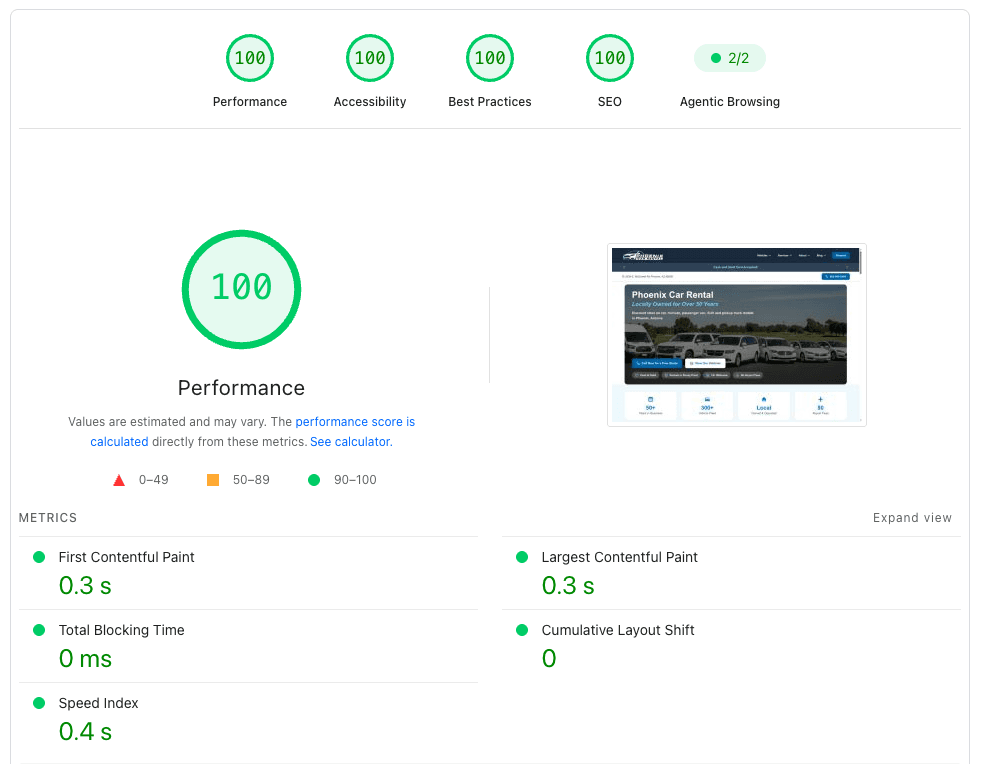Select the 0.3 s Largest Contentful Paint value

(x=569, y=586)
